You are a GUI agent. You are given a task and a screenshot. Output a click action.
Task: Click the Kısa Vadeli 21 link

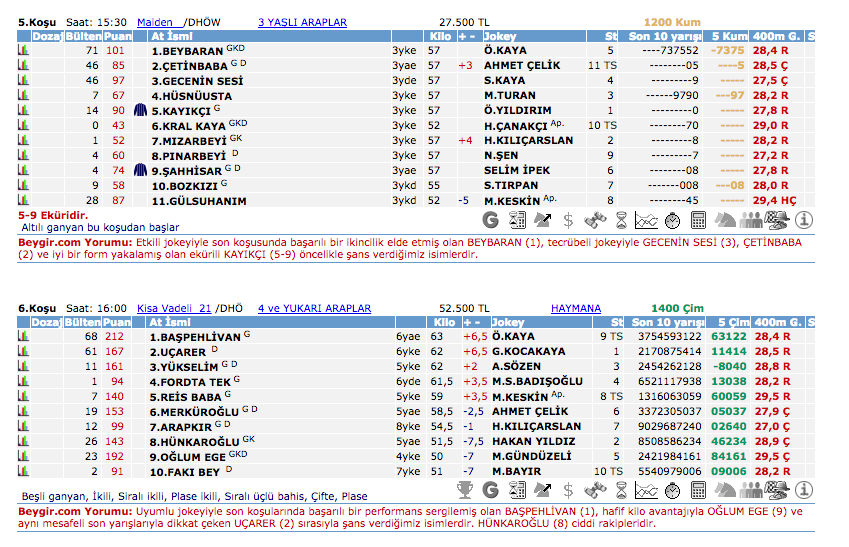pos(174,309)
